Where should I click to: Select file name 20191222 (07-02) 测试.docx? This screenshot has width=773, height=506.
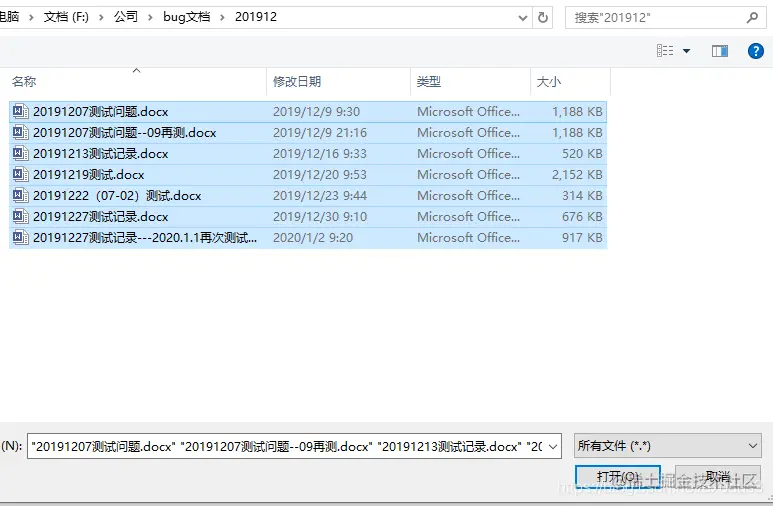point(117,196)
